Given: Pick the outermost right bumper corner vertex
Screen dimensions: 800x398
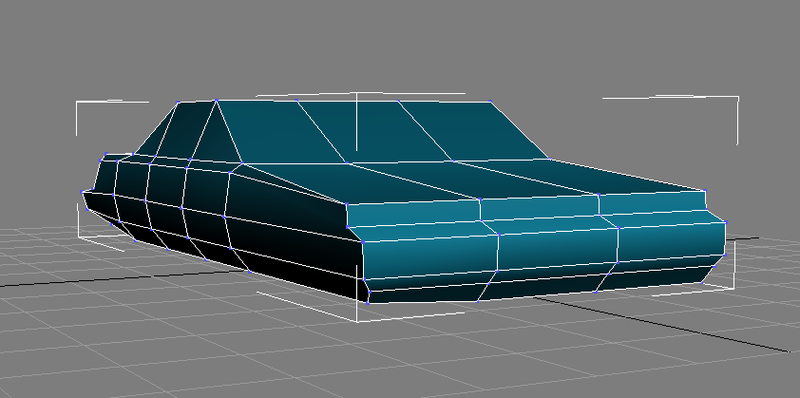Looking at the screenshot, I should click(x=725, y=222).
